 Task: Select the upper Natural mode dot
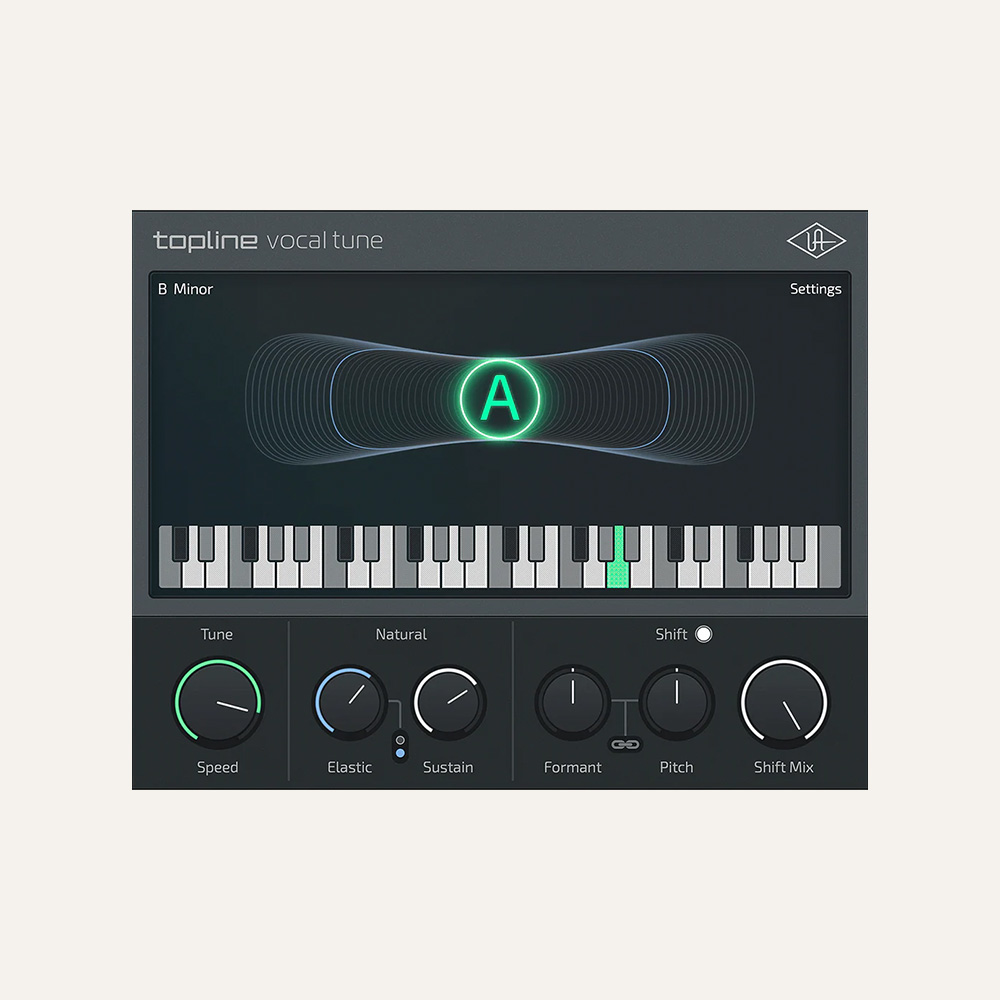(400, 740)
